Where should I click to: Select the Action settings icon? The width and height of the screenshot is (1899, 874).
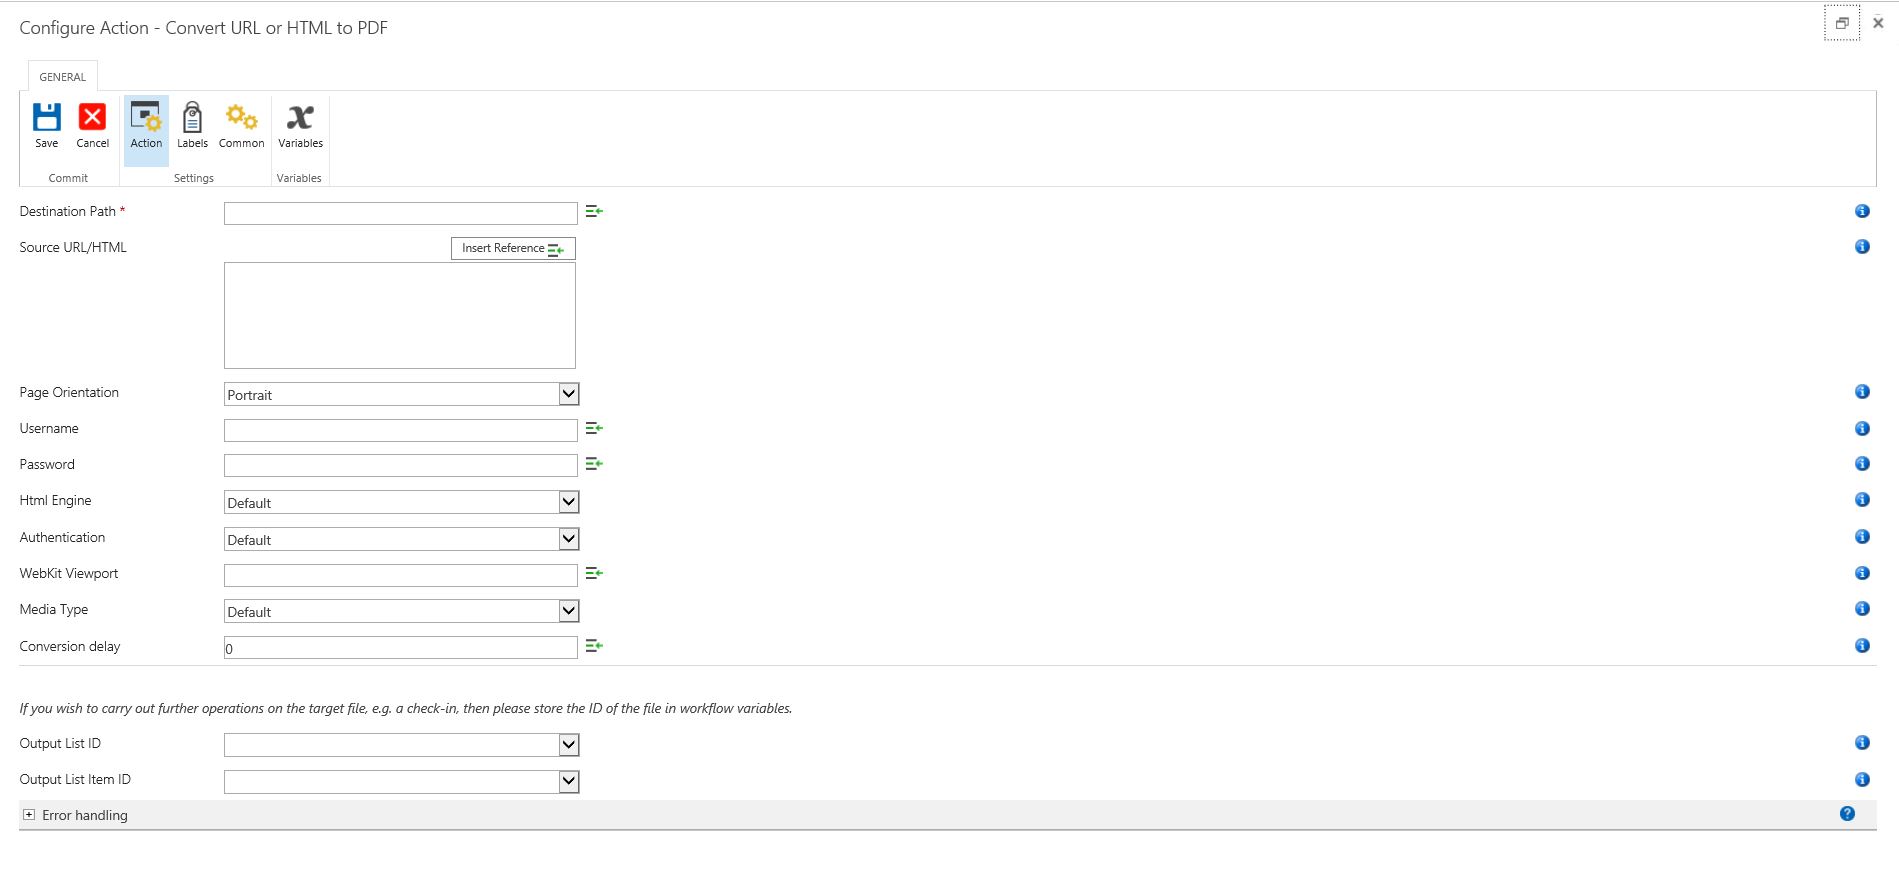(146, 119)
